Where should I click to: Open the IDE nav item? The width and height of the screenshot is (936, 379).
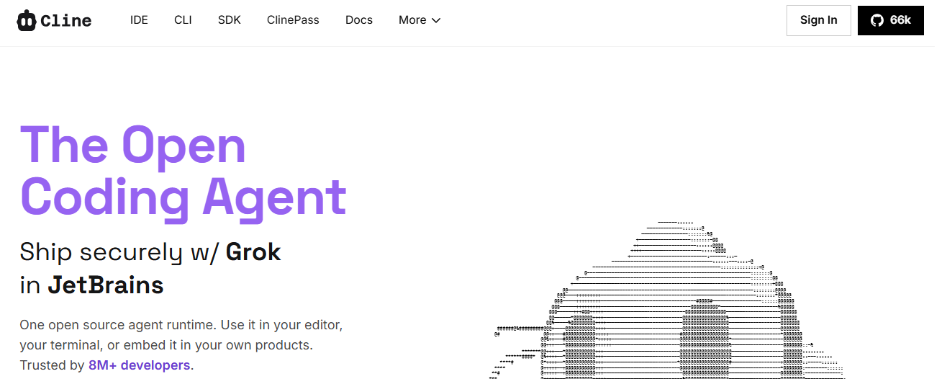click(x=139, y=20)
